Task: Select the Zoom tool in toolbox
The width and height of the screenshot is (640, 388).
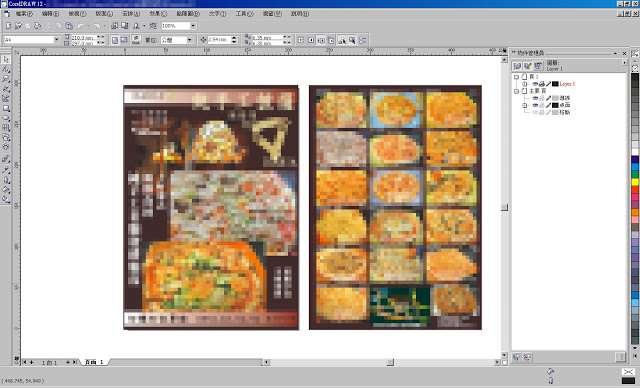Action: pyautogui.click(x=6, y=79)
